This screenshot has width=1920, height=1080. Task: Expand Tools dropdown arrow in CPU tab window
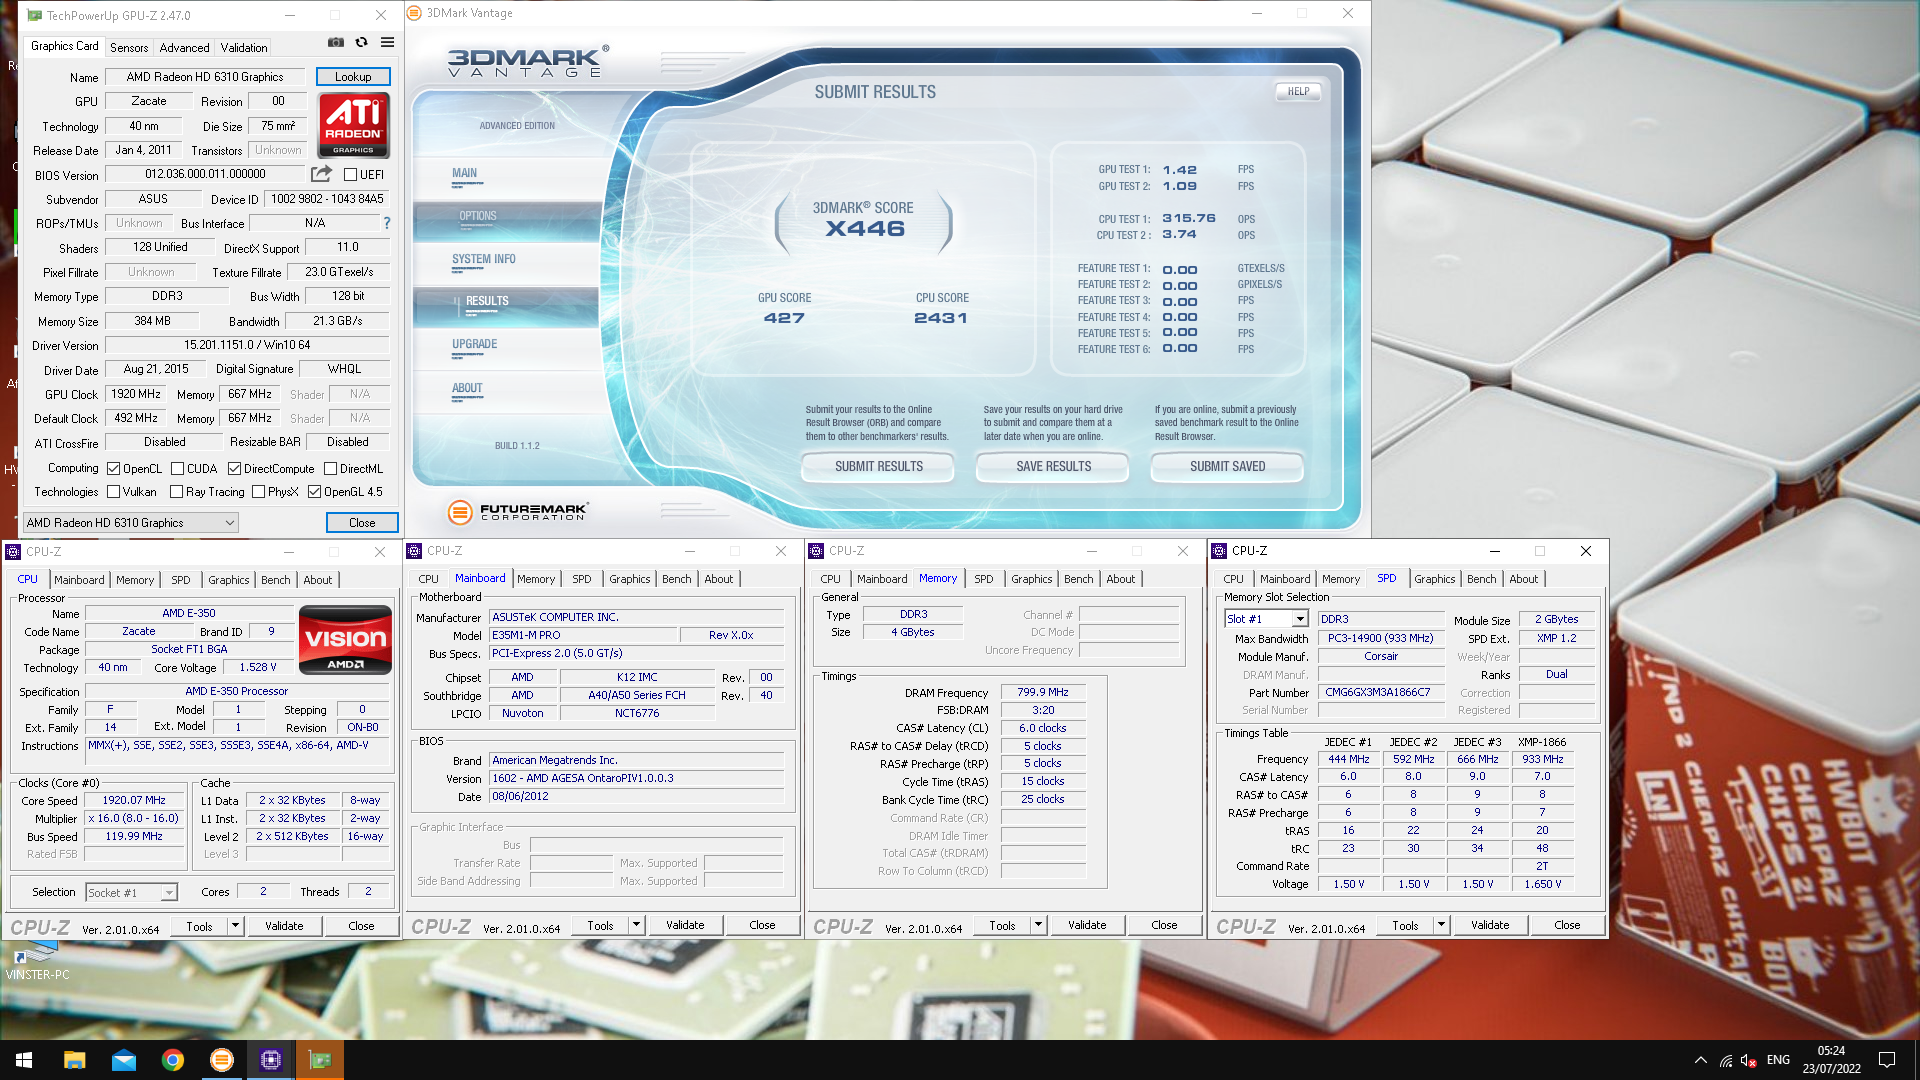pos(236,926)
